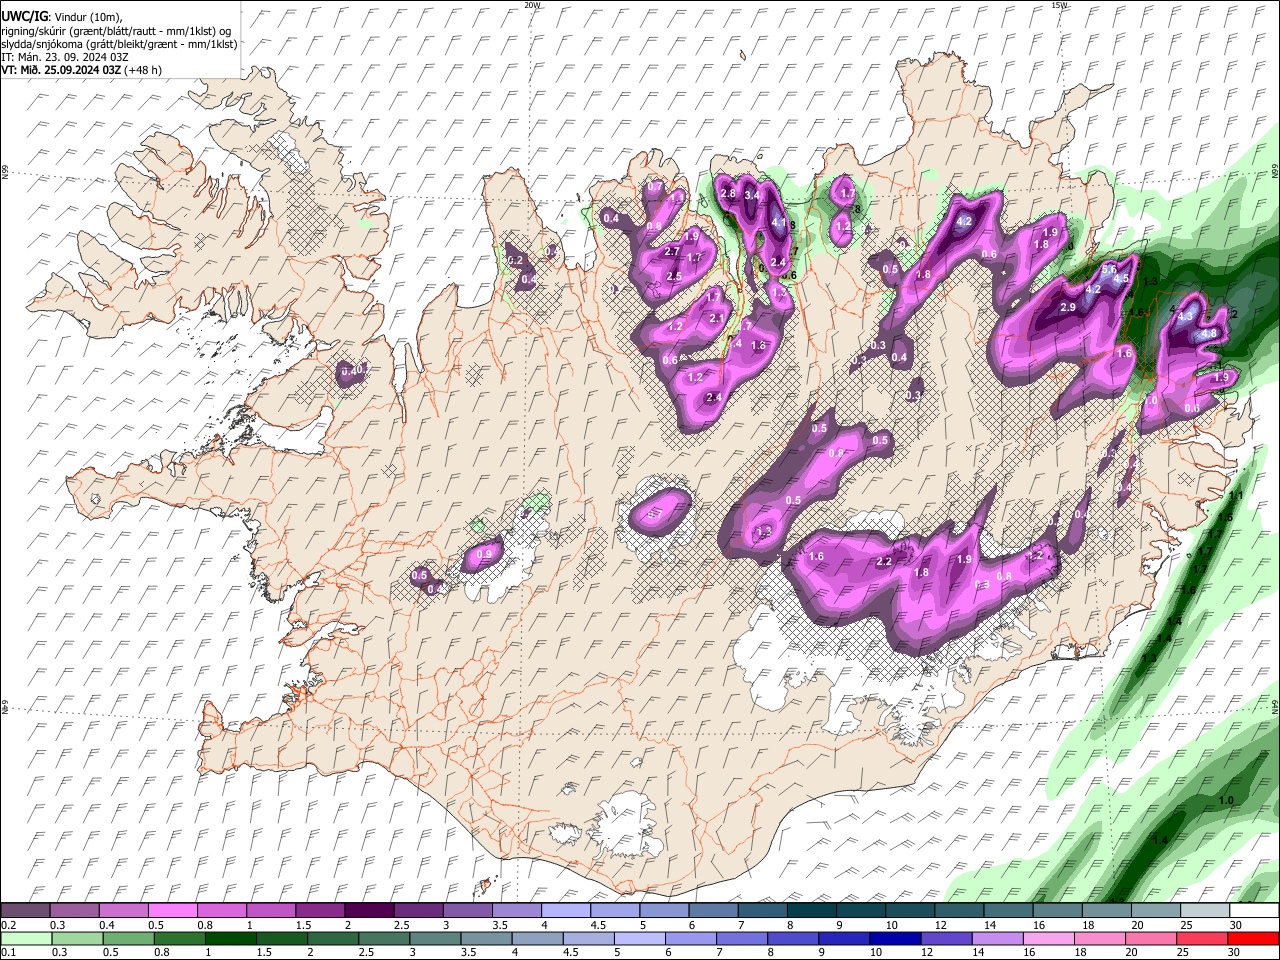1280x960 pixels.
Task: Click the 2.7 snowfall value on the map
Action: point(672,251)
